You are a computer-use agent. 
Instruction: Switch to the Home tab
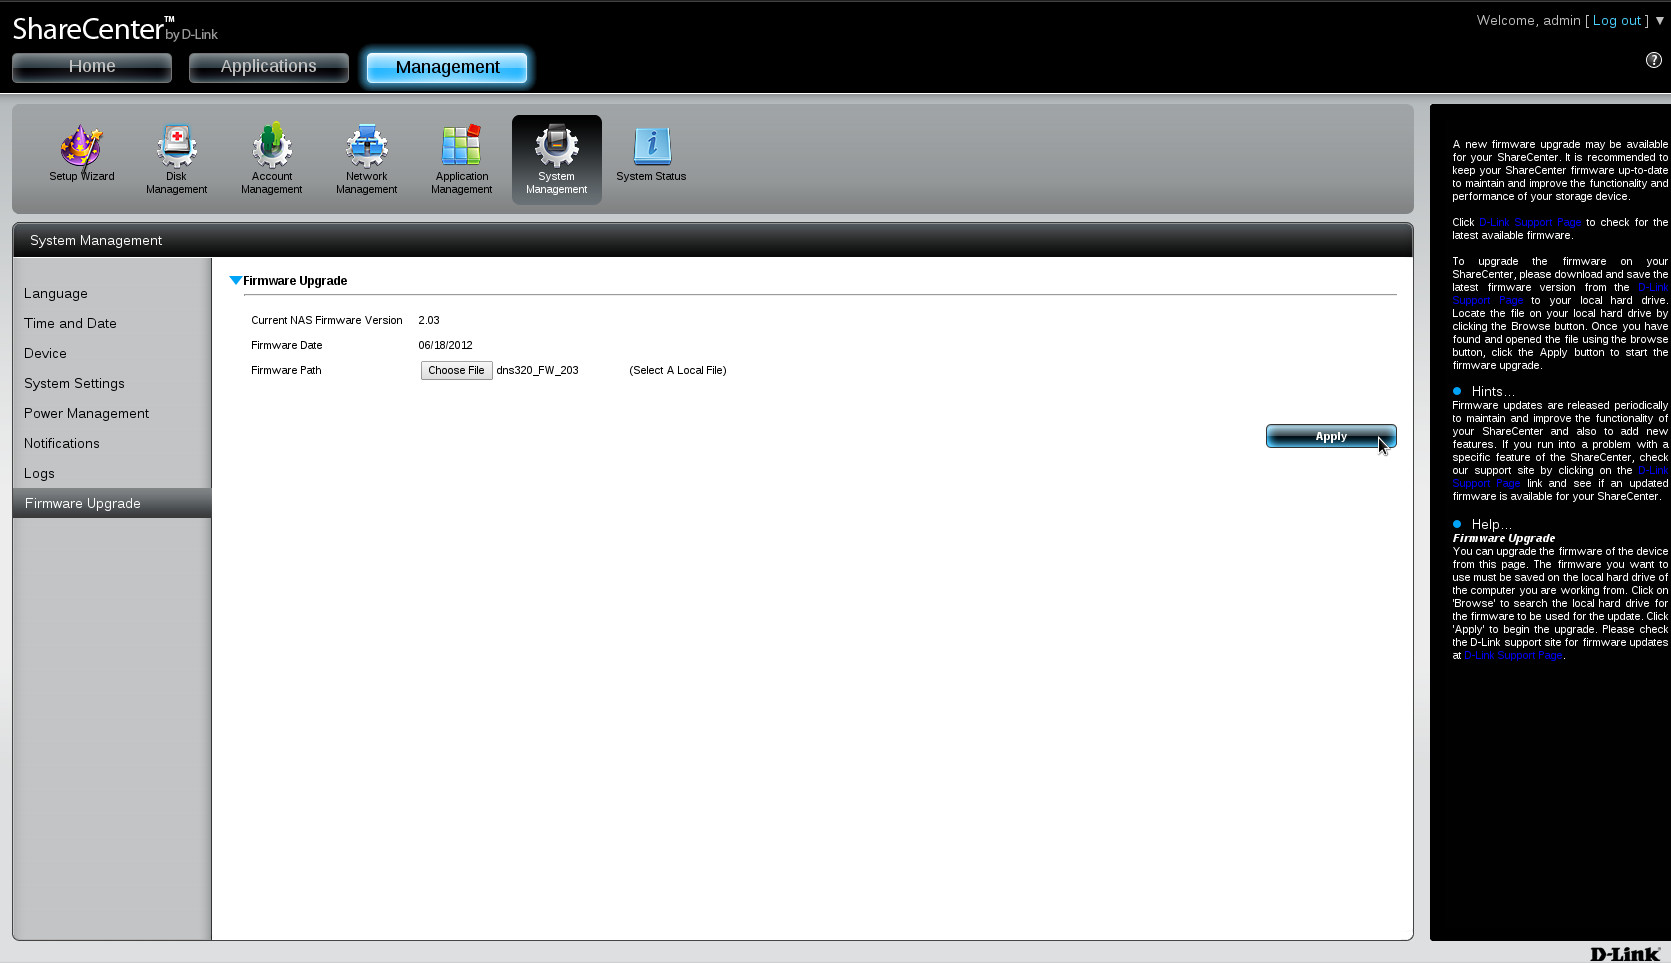(92, 67)
